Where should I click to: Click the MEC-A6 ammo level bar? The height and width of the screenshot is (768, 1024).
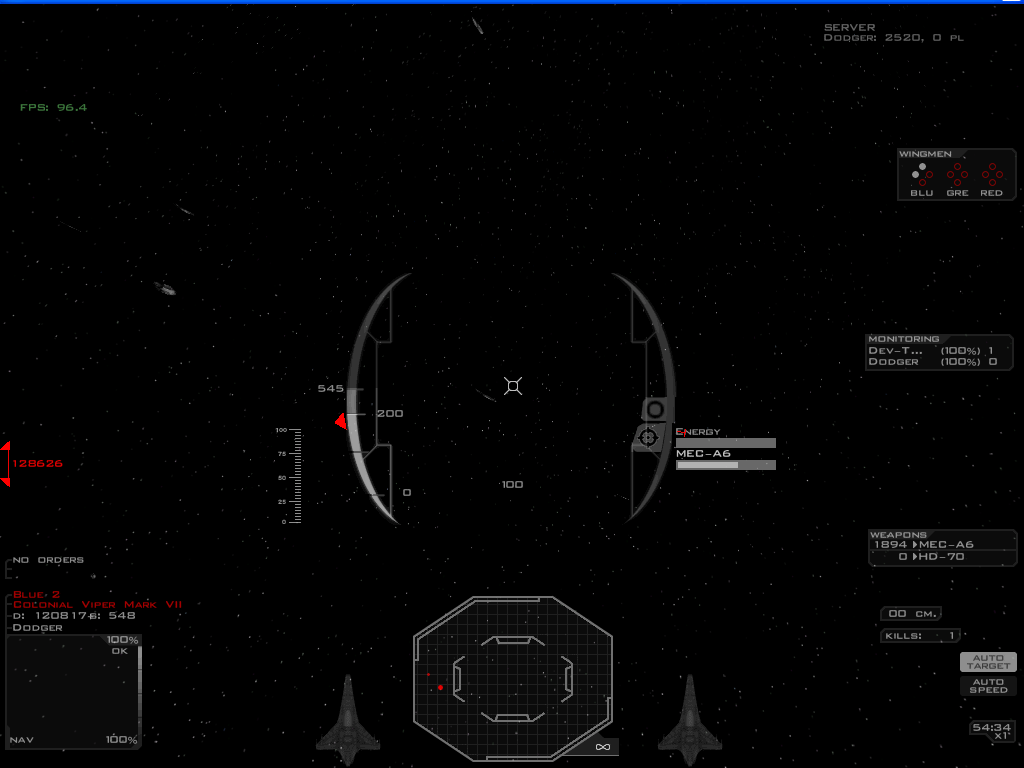pyautogui.click(x=726, y=465)
